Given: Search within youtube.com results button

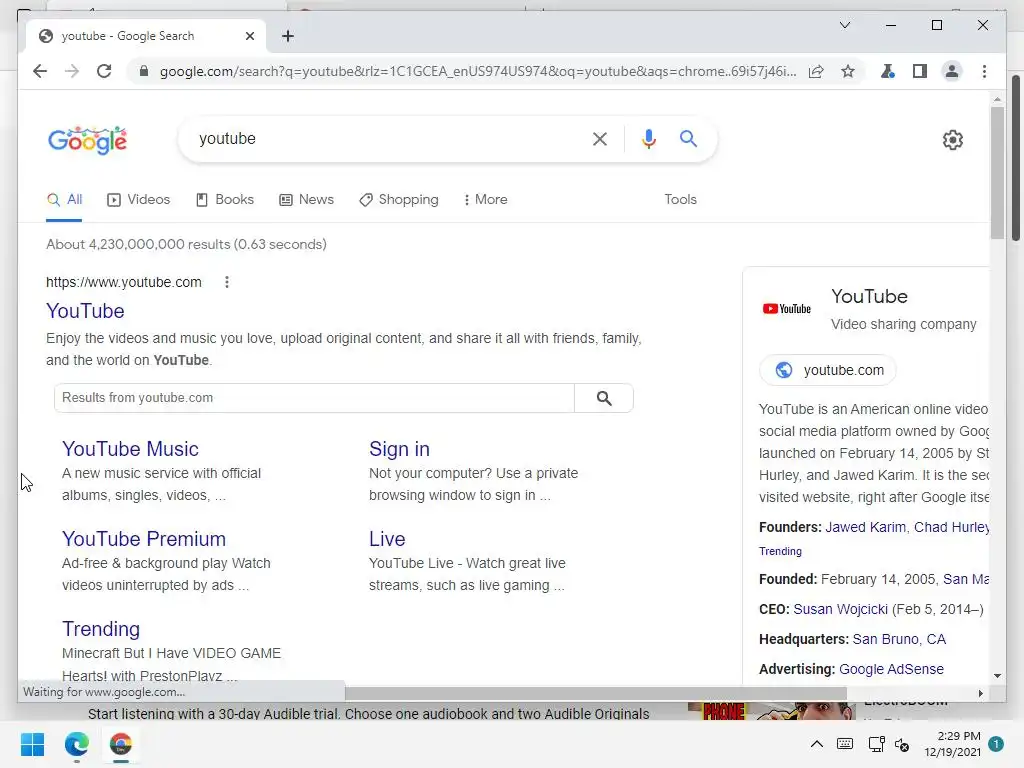Looking at the screenshot, I should tap(604, 398).
